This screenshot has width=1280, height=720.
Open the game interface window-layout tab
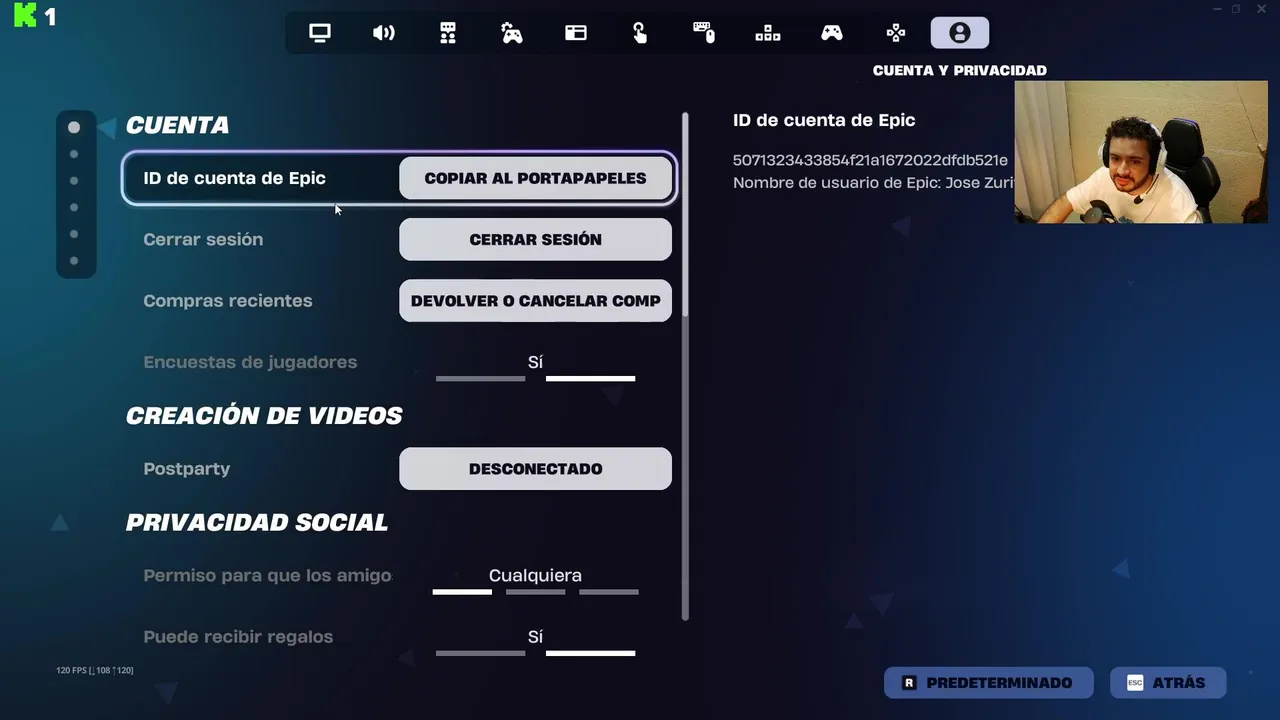(576, 33)
